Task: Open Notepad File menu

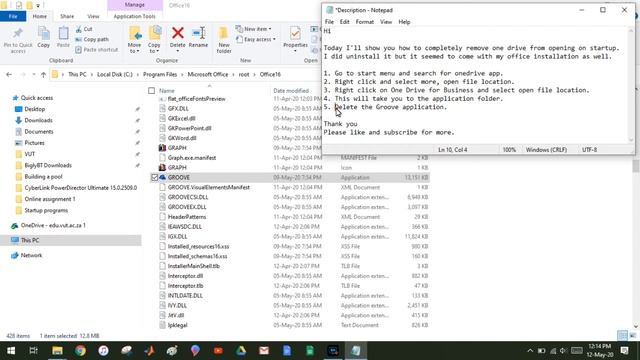Action: click(329, 22)
